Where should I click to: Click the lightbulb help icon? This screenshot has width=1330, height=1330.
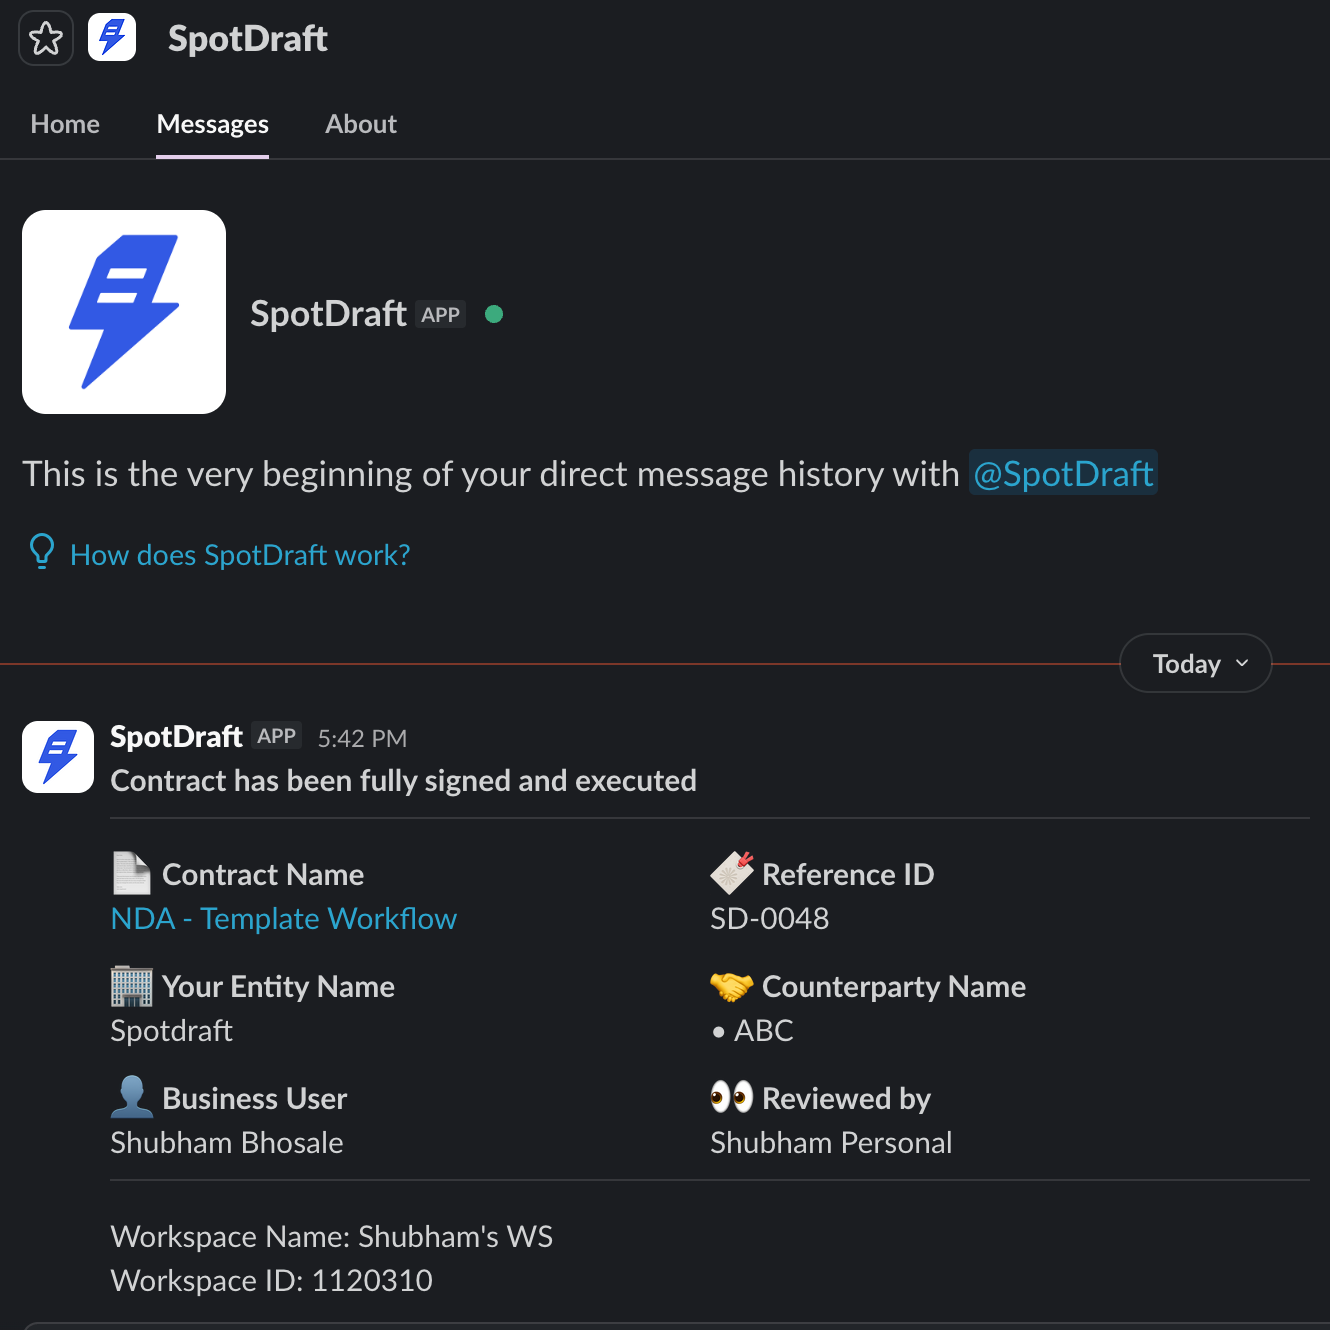(x=42, y=551)
